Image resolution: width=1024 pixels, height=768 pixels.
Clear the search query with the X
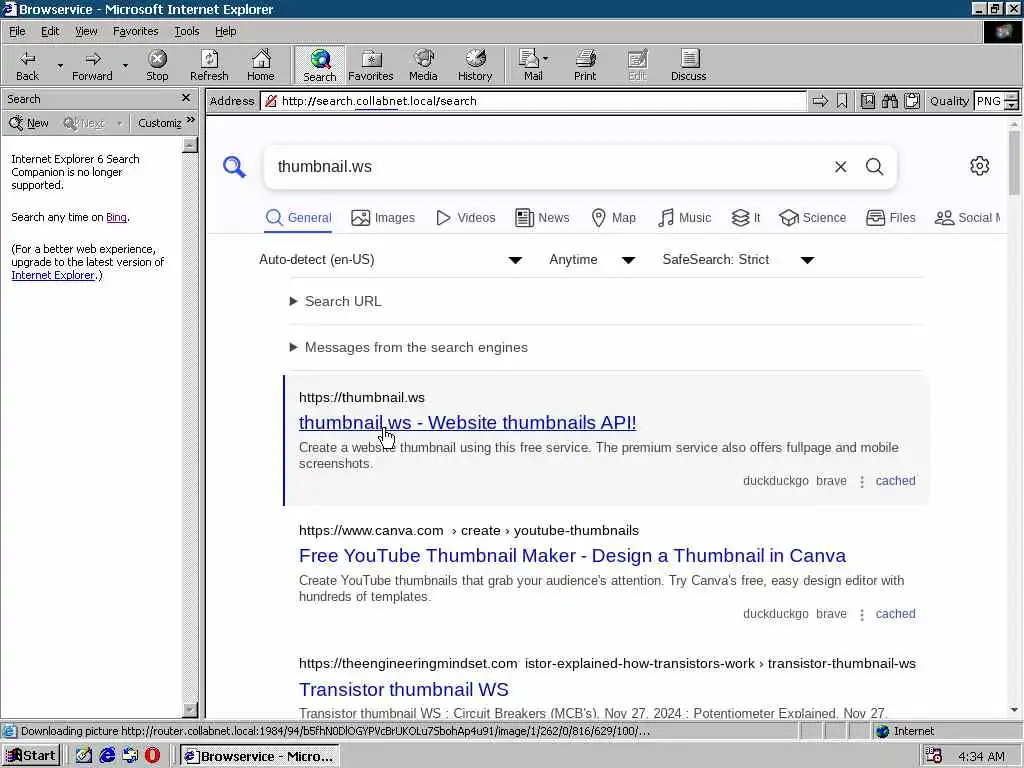tap(840, 167)
